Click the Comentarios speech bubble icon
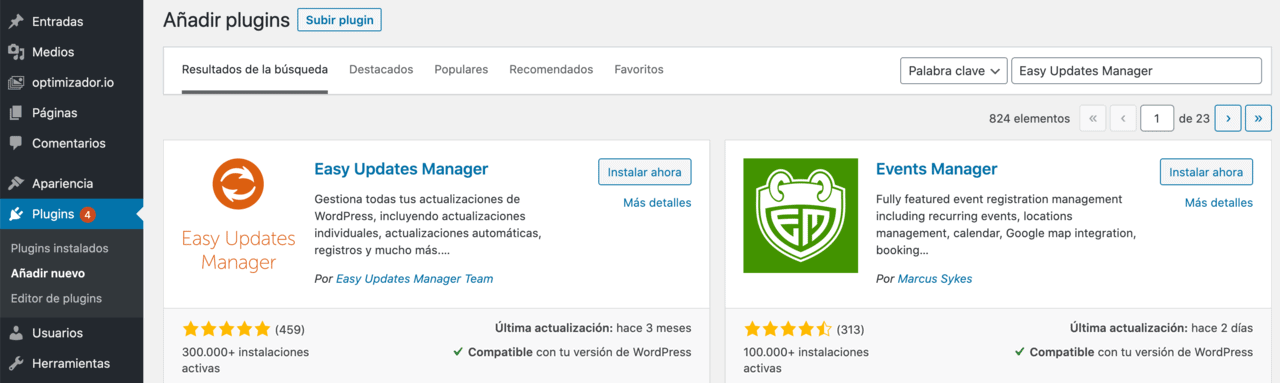The image size is (1280, 383). point(16,143)
